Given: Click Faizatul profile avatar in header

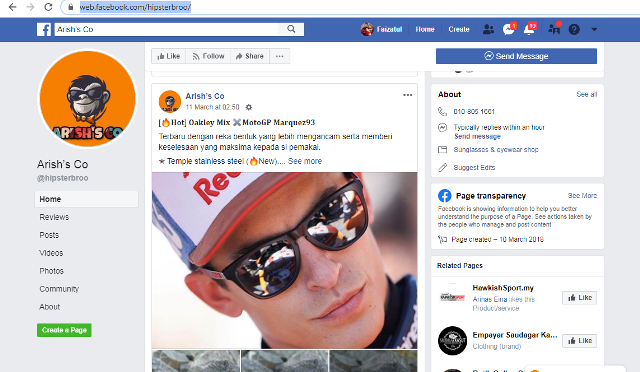Looking at the screenshot, I should pyautogui.click(x=367, y=29).
